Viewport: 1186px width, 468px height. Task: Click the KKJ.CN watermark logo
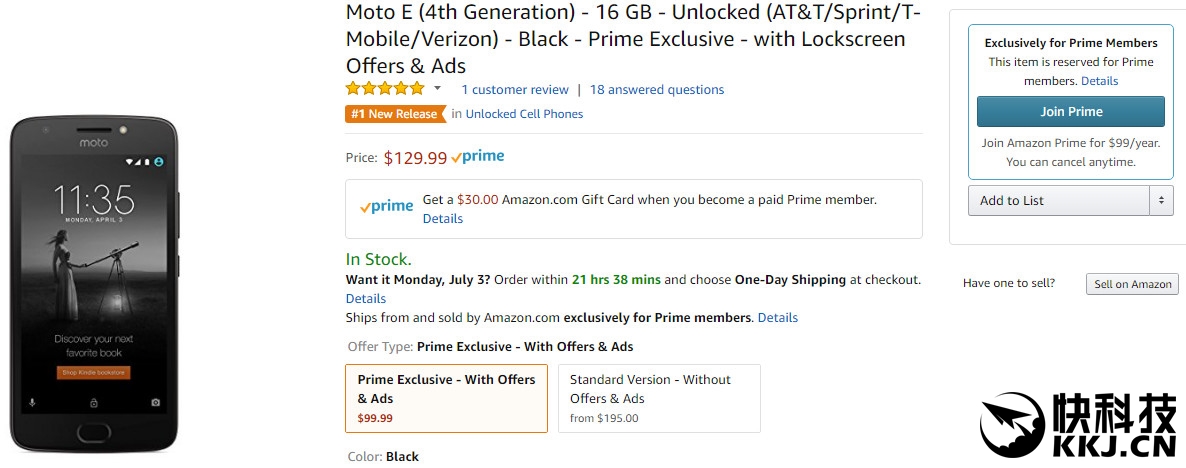(1078, 425)
